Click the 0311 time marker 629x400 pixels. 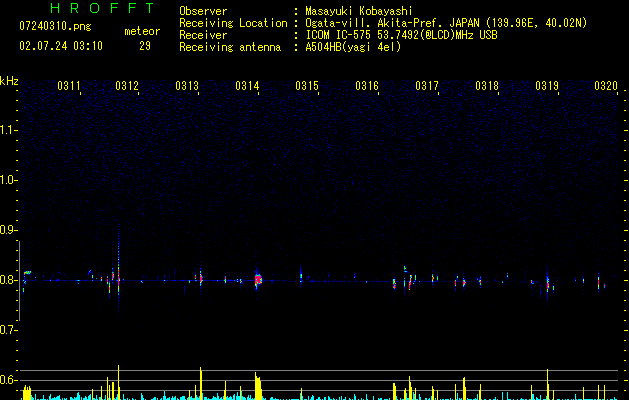pos(69,85)
